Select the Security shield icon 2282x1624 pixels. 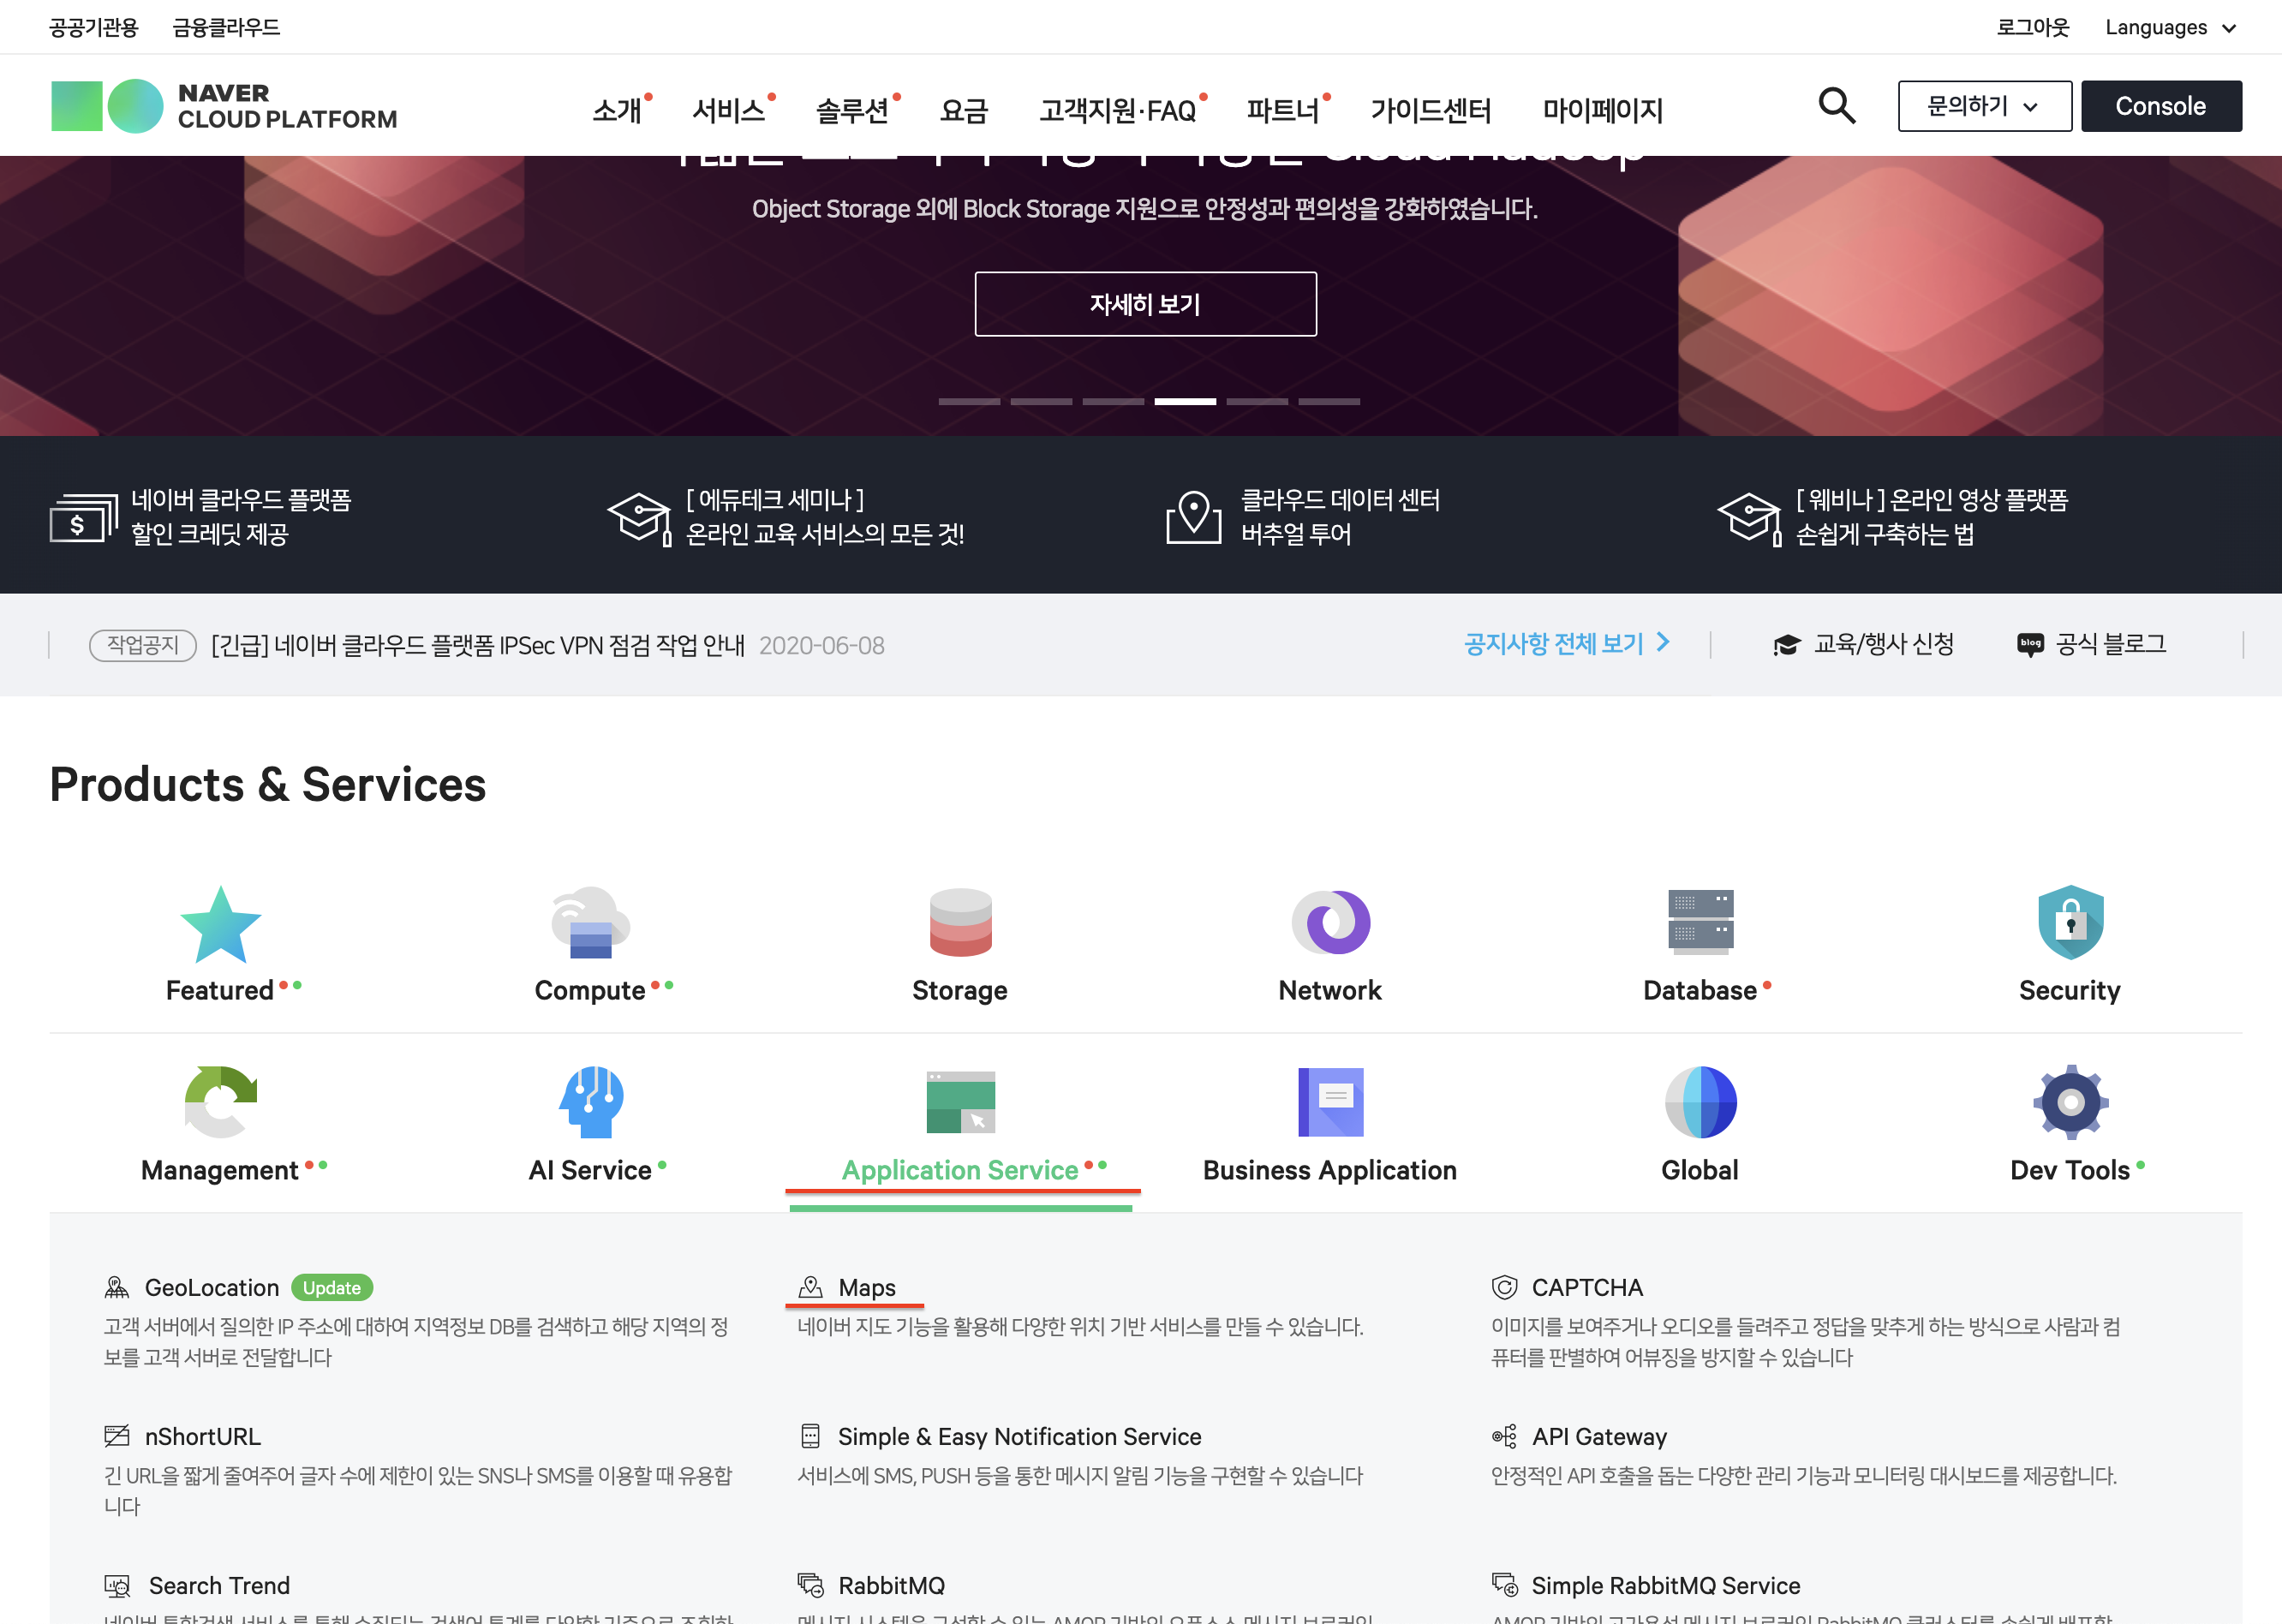(2070, 924)
